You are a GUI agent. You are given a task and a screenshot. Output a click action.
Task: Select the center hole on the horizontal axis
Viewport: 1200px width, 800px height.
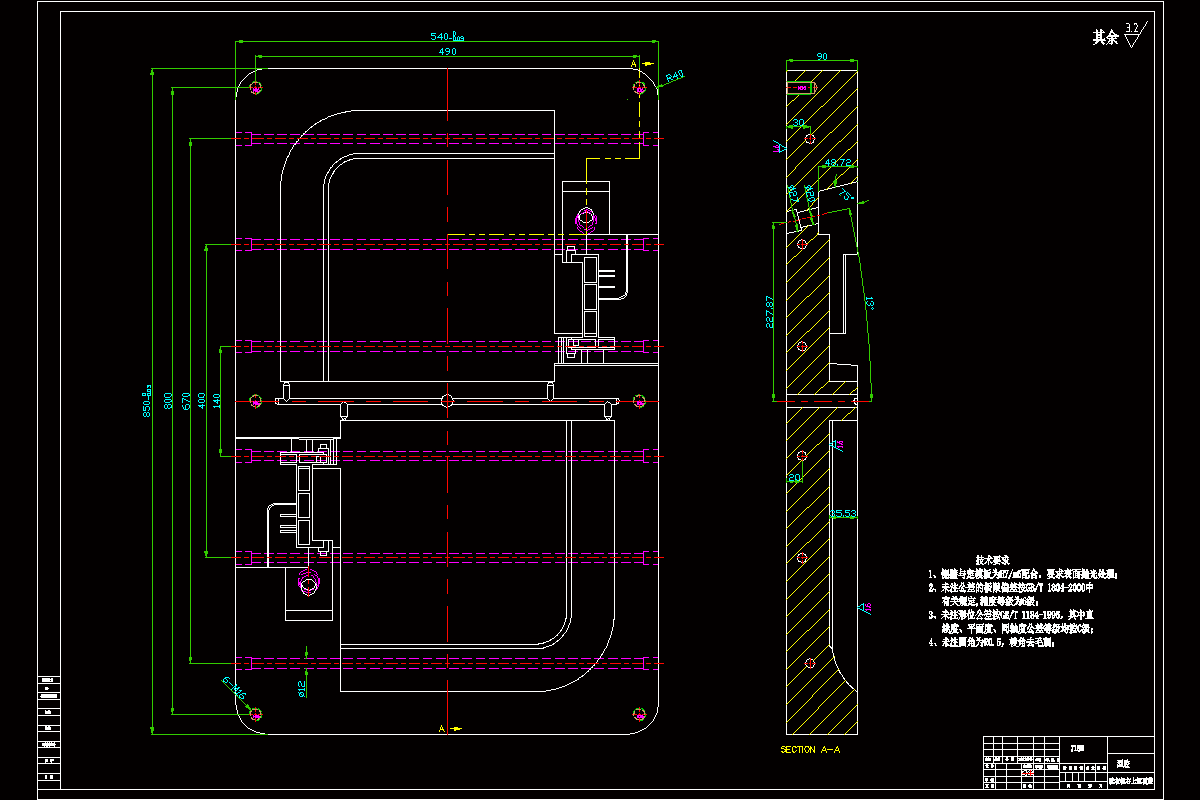pyautogui.click(x=447, y=401)
